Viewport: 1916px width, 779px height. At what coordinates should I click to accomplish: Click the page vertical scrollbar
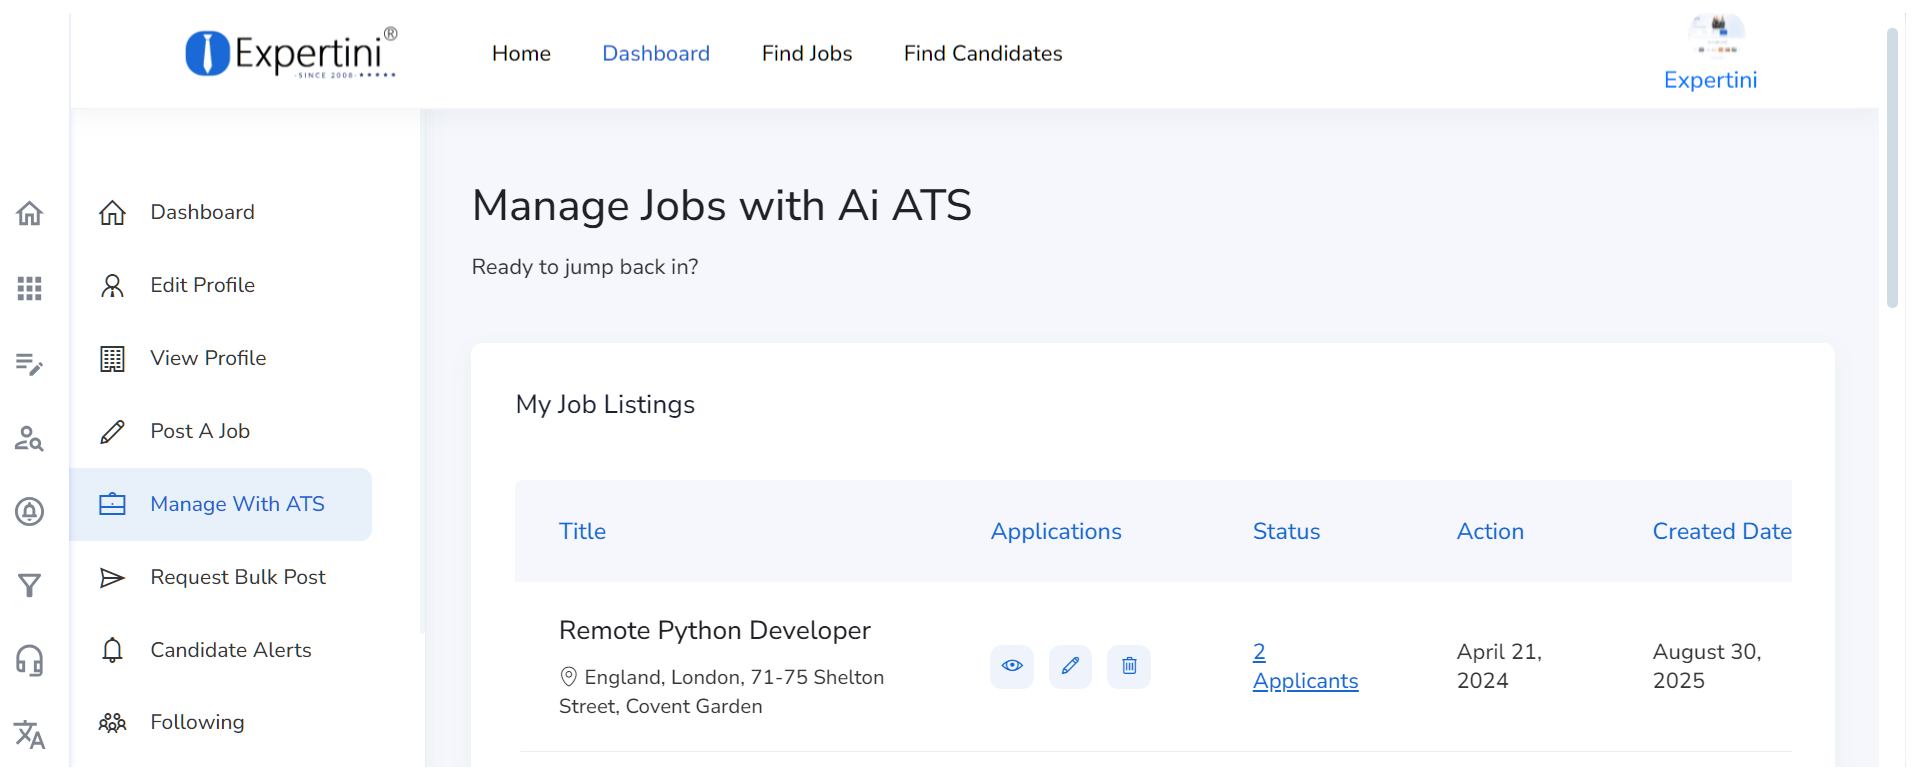(x=1891, y=170)
